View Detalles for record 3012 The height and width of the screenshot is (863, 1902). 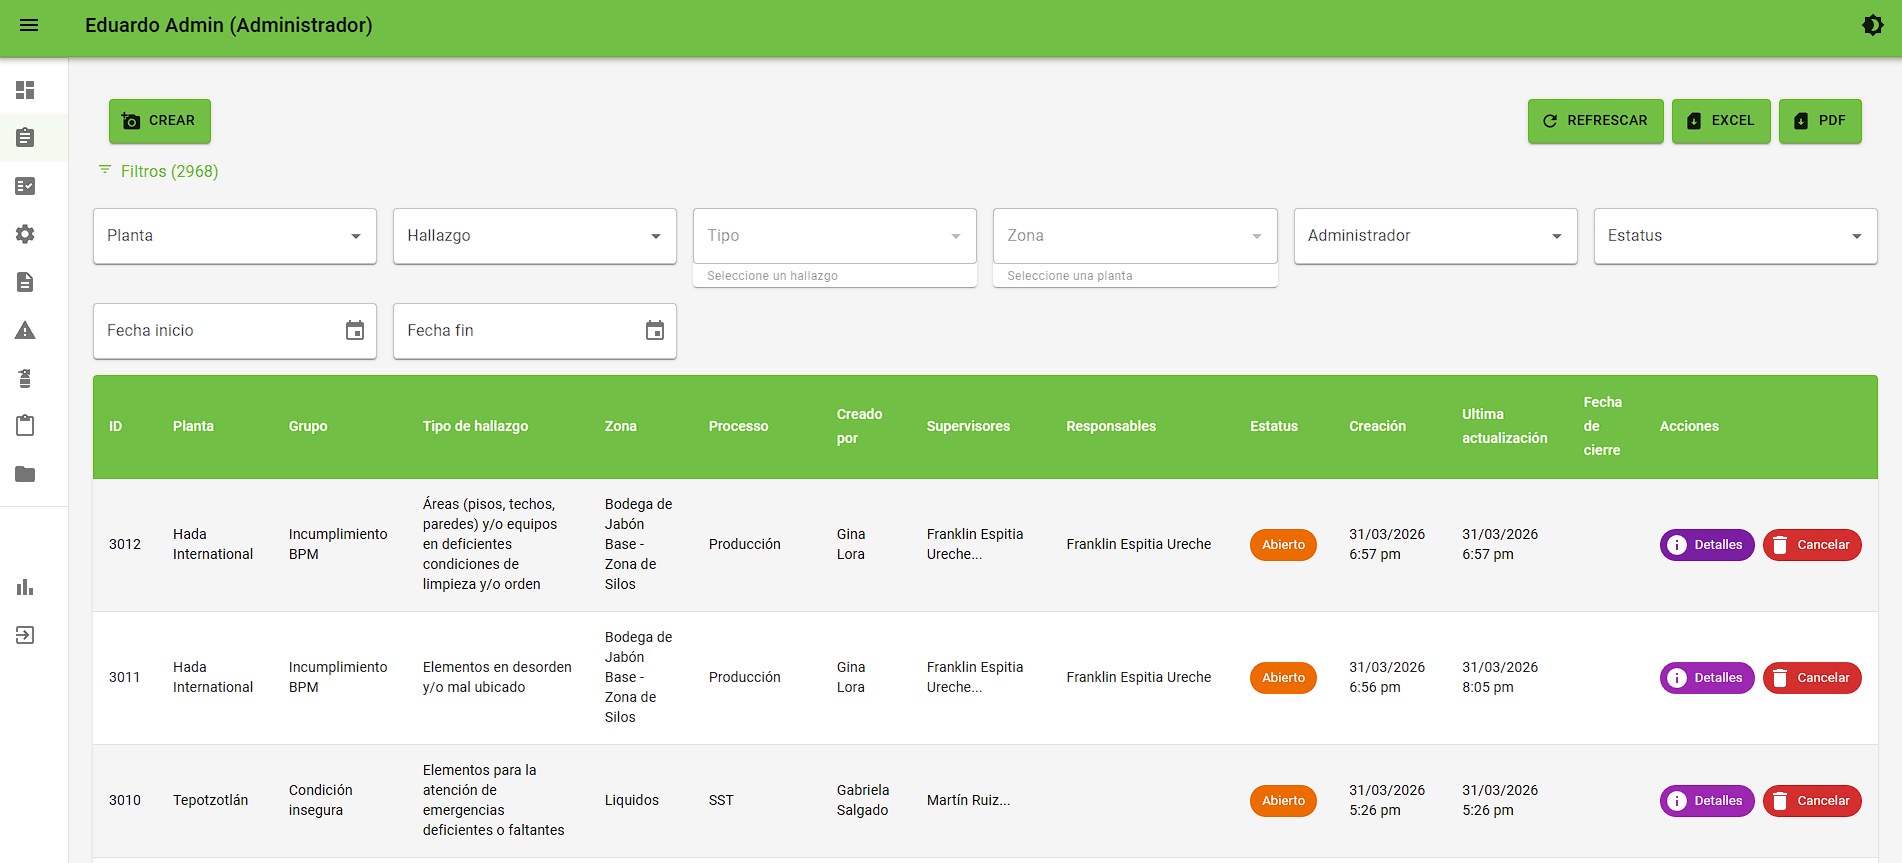[1707, 545]
